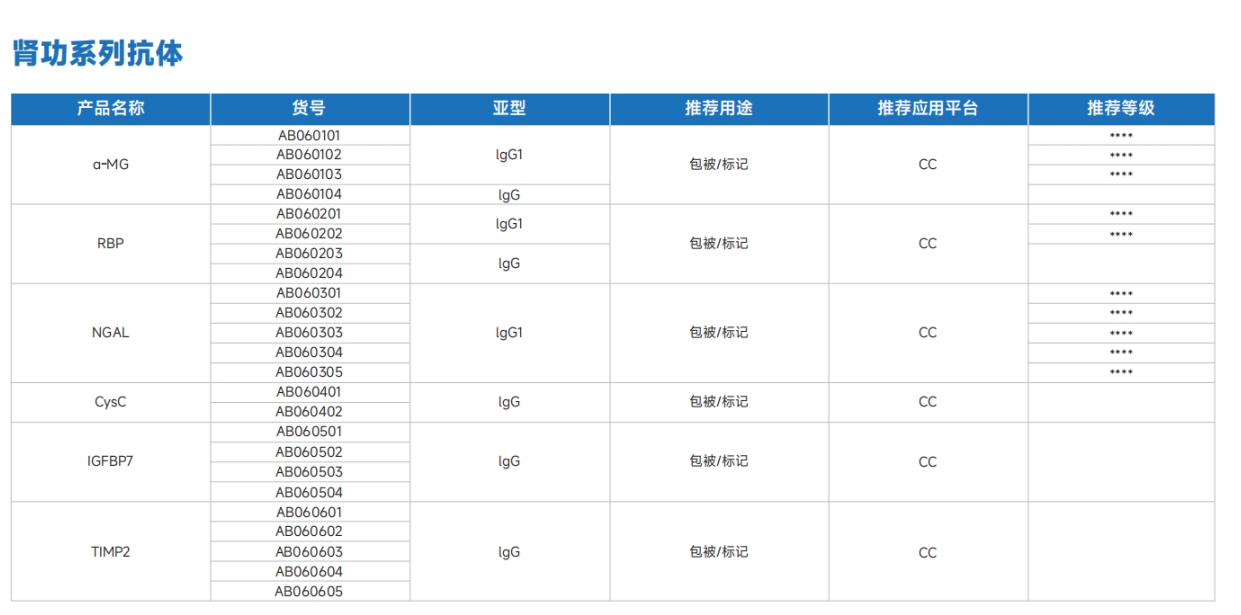Select the CysC product name cell
The height and width of the screenshot is (615, 1241).
click(x=110, y=402)
